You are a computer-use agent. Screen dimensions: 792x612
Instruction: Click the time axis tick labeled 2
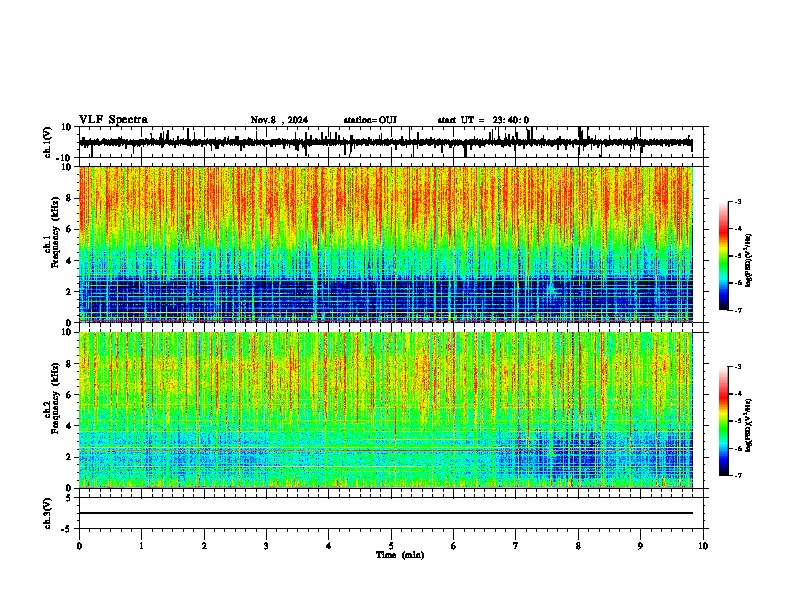(x=204, y=546)
